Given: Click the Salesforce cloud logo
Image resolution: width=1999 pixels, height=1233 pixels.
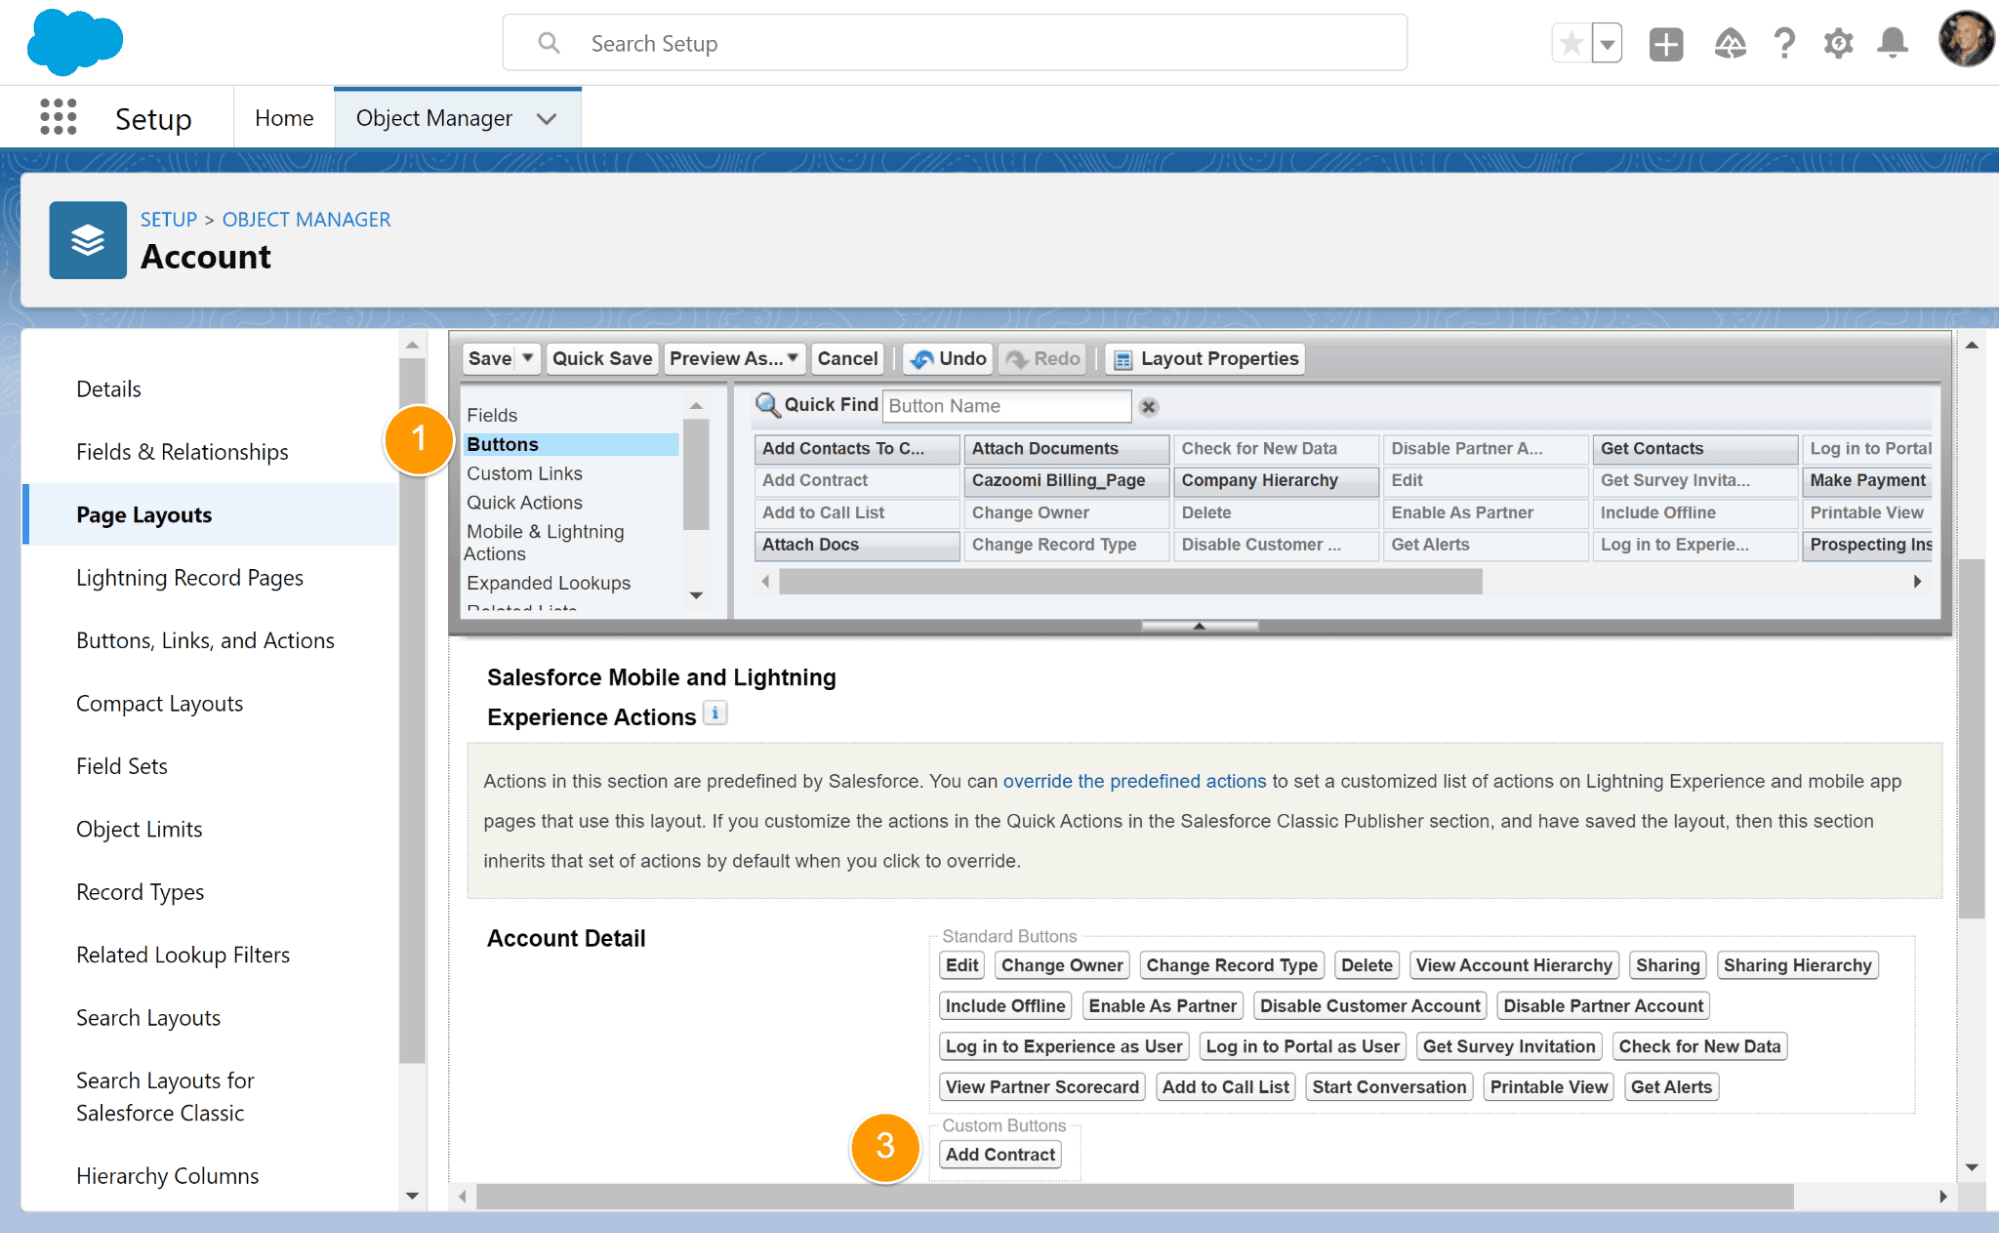Looking at the screenshot, I should point(75,42).
